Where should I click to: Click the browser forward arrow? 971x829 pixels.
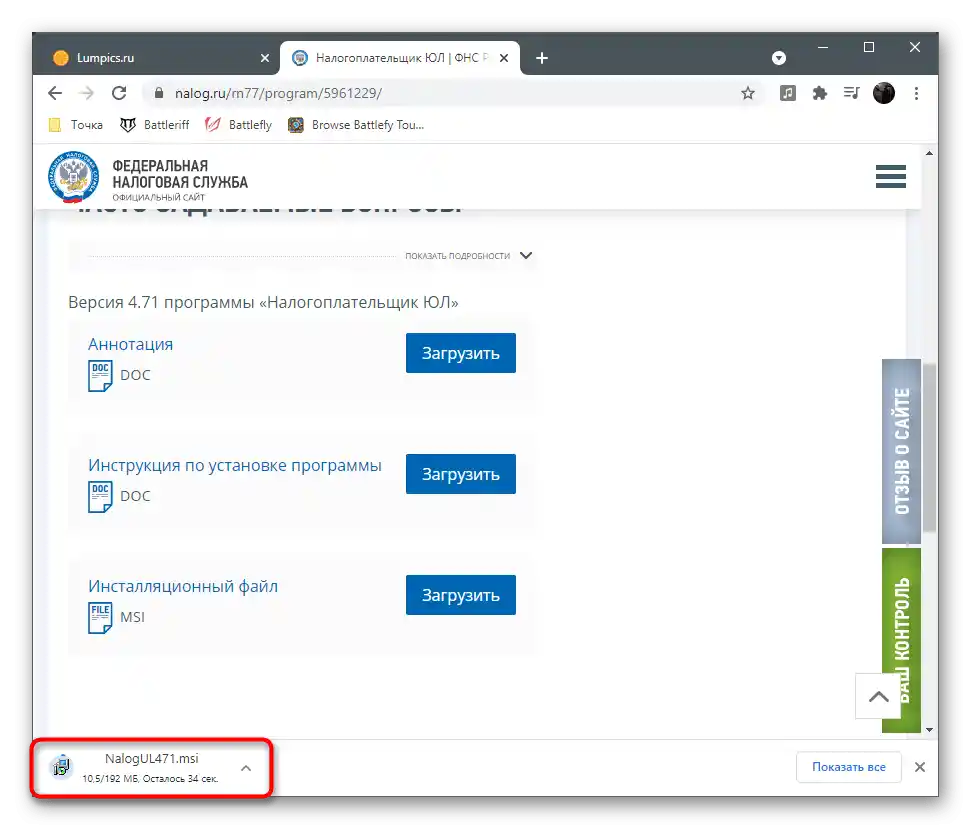coord(87,93)
